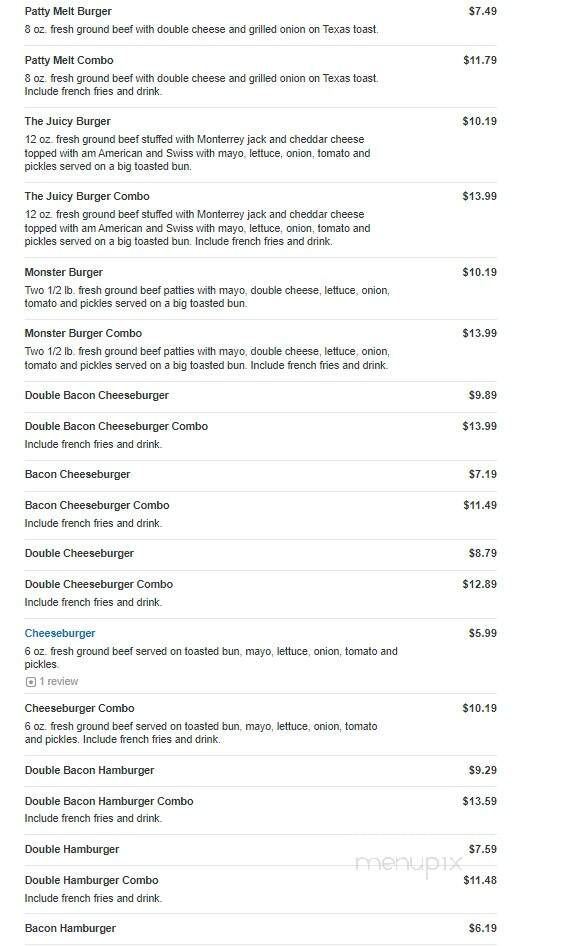This screenshot has height=946, width=588.
Task: Click the Double Hamburger Combo title
Action: tap(92, 880)
